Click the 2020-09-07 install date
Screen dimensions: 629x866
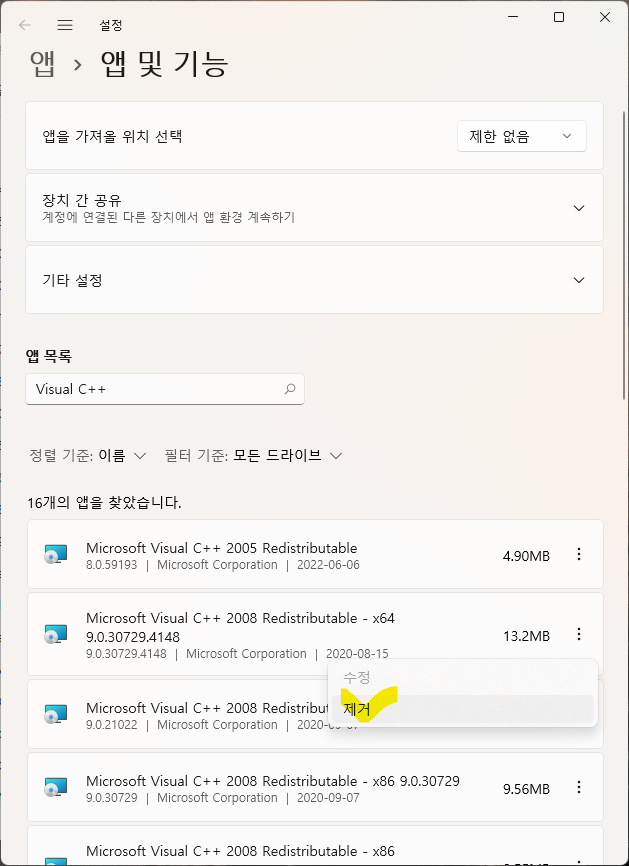click(x=328, y=798)
